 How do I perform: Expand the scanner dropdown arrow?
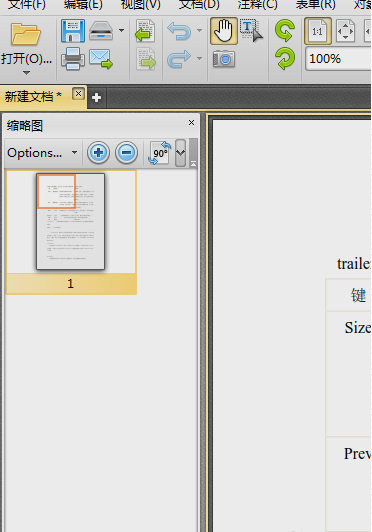click(x=121, y=31)
